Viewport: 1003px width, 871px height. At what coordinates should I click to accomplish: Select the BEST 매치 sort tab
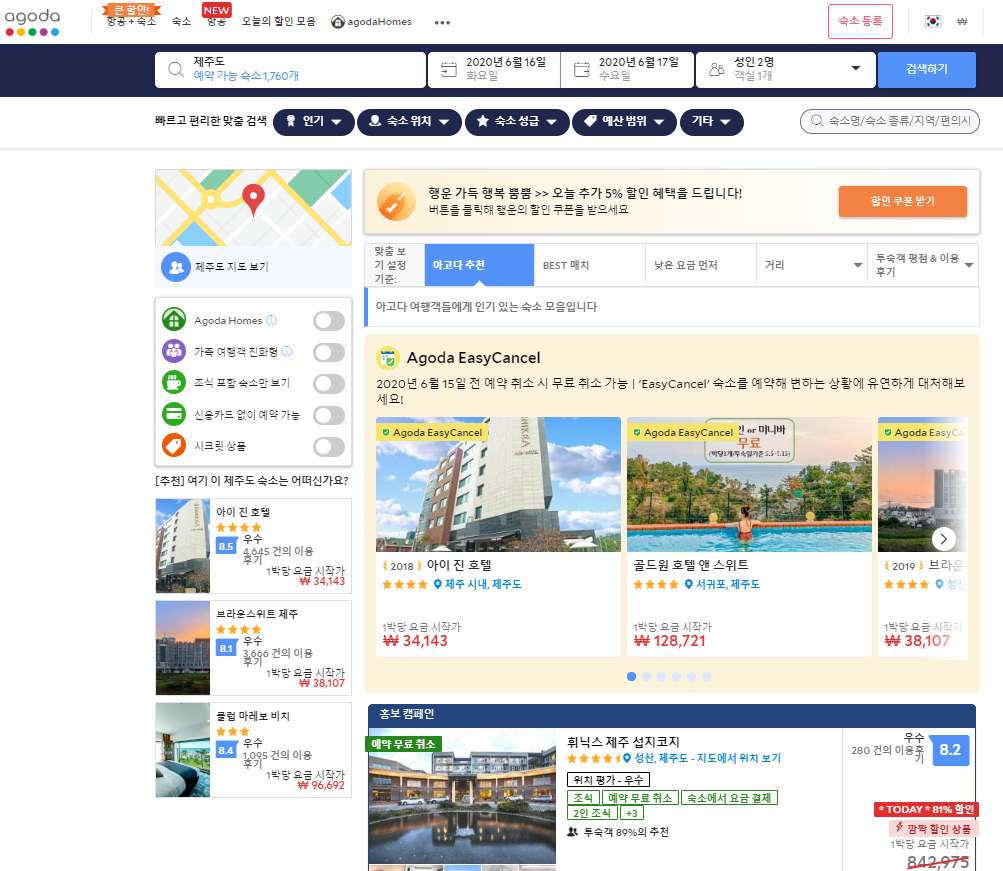click(x=589, y=265)
